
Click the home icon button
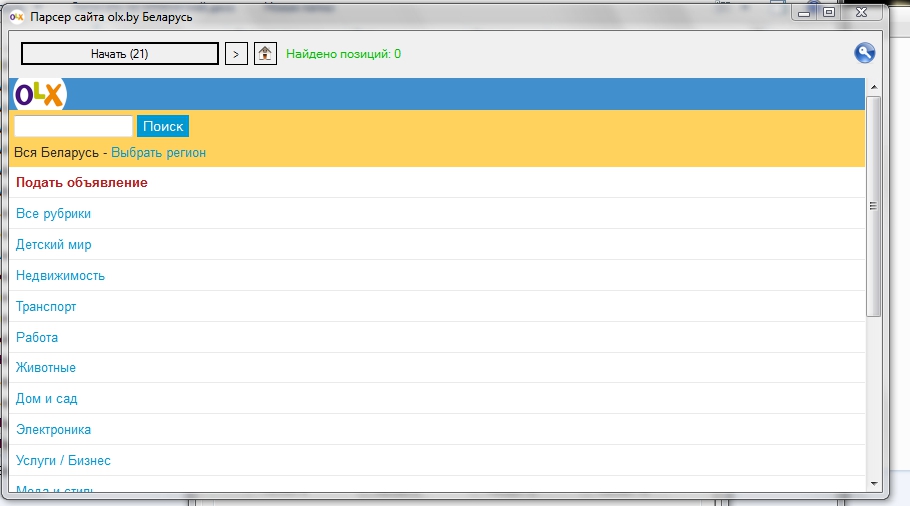(265, 54)
